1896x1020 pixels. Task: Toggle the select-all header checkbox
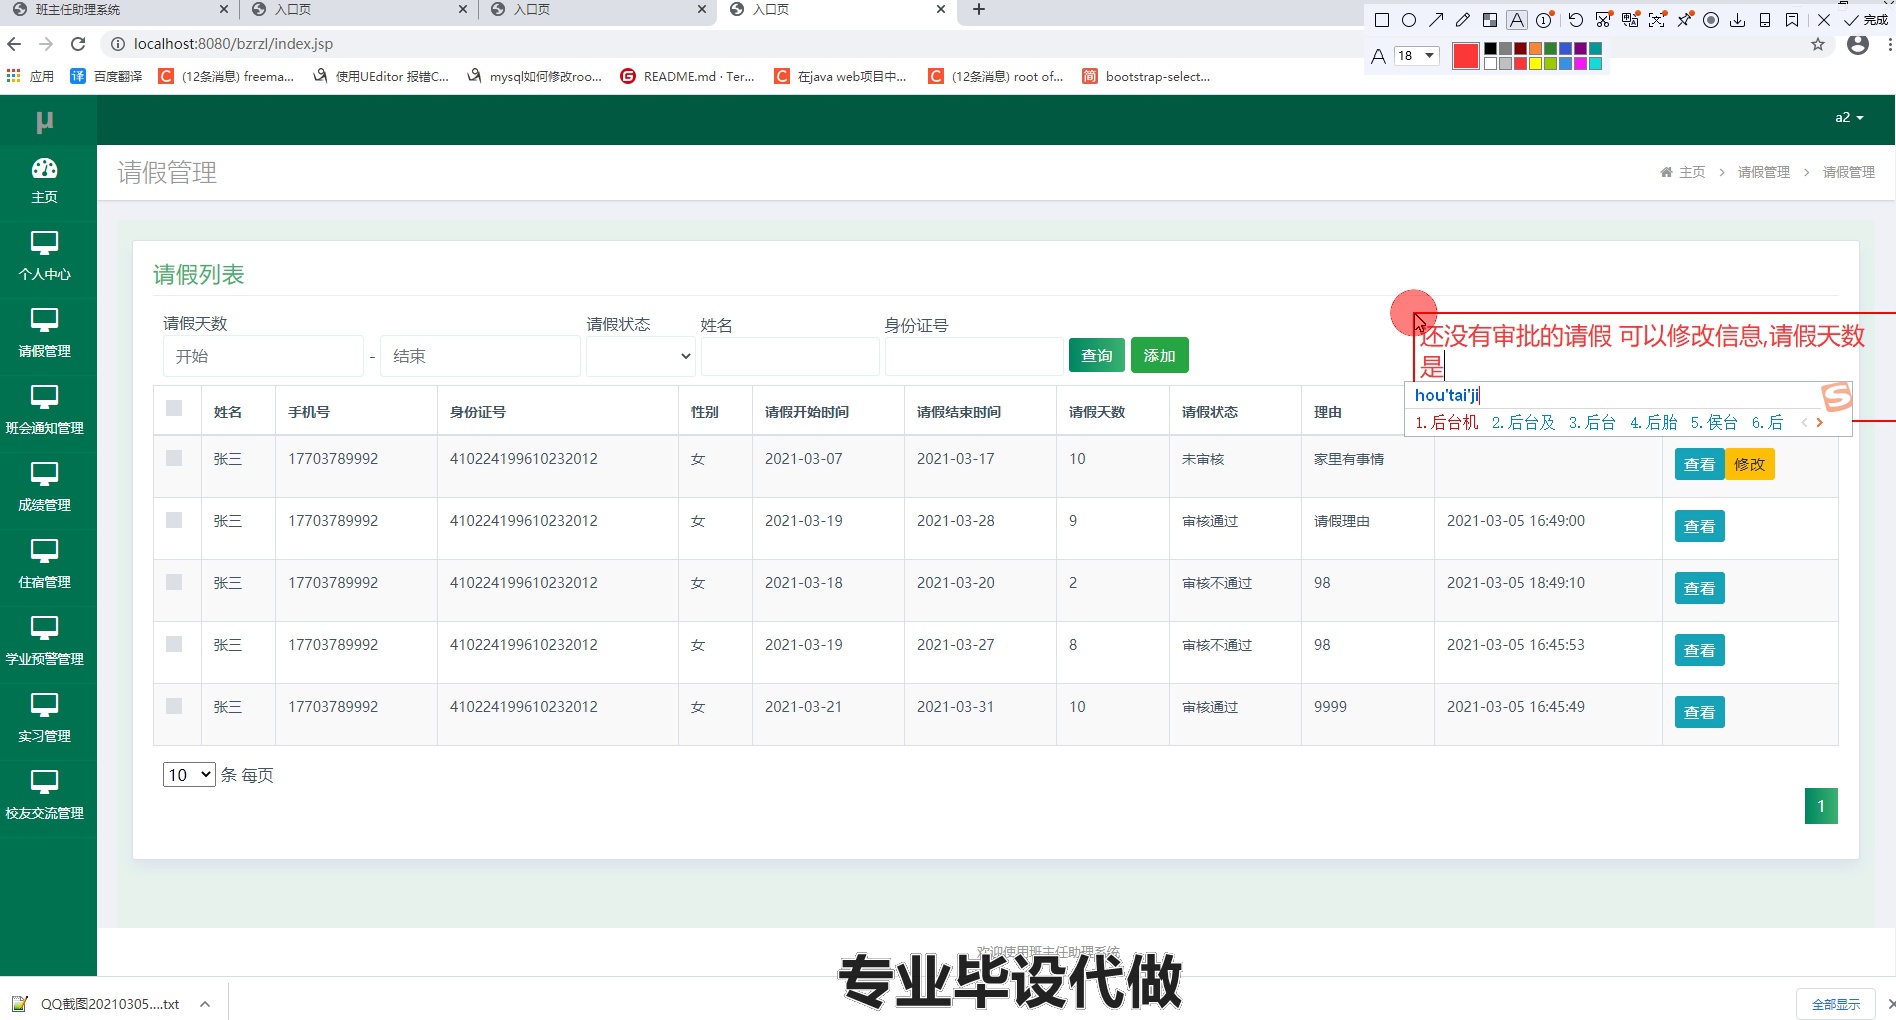(x=174, y=408)
